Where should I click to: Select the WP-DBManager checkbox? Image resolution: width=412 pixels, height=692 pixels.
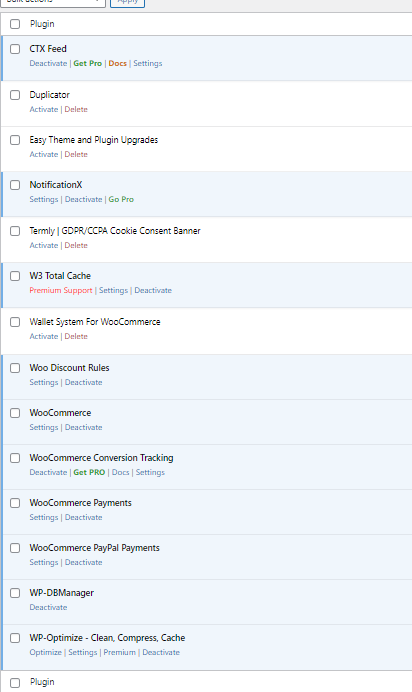point(15,592)
